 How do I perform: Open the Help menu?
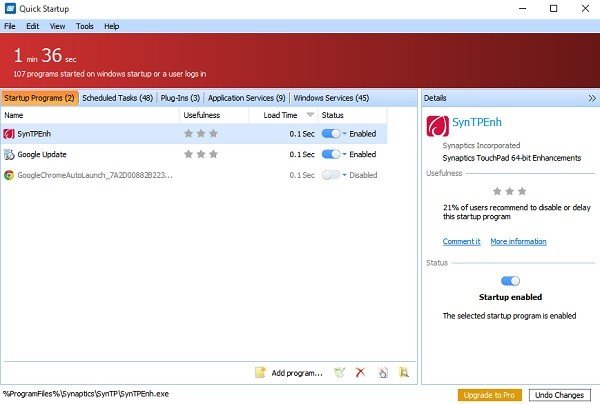tap(112, 26)
